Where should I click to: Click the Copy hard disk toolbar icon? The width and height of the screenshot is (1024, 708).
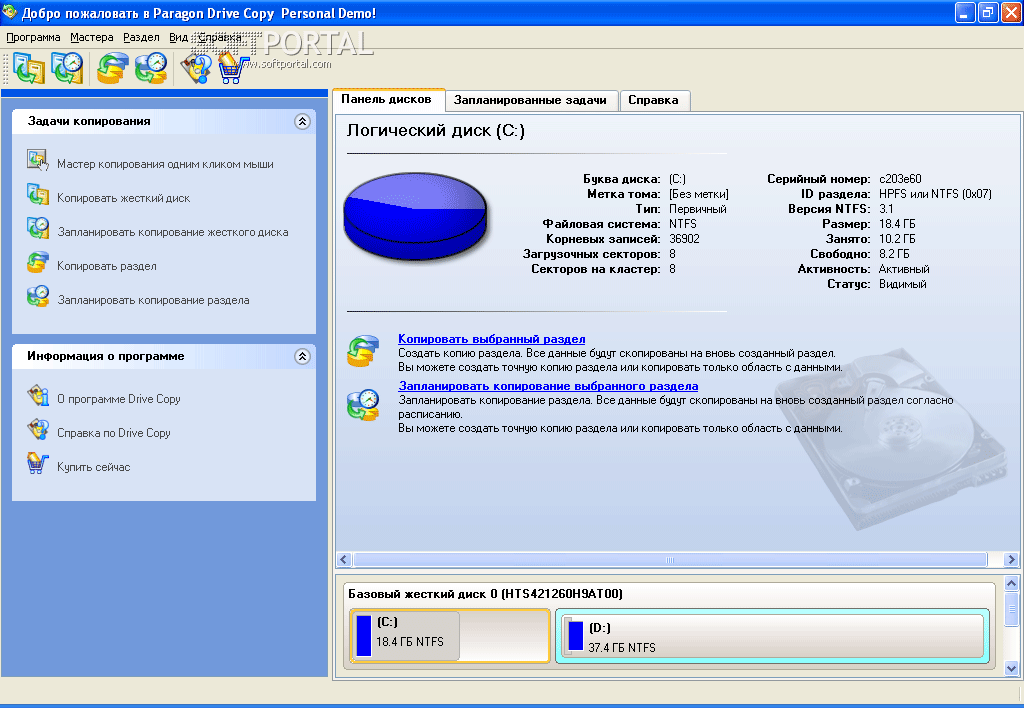pyautogui.click(x=28, y=68)
